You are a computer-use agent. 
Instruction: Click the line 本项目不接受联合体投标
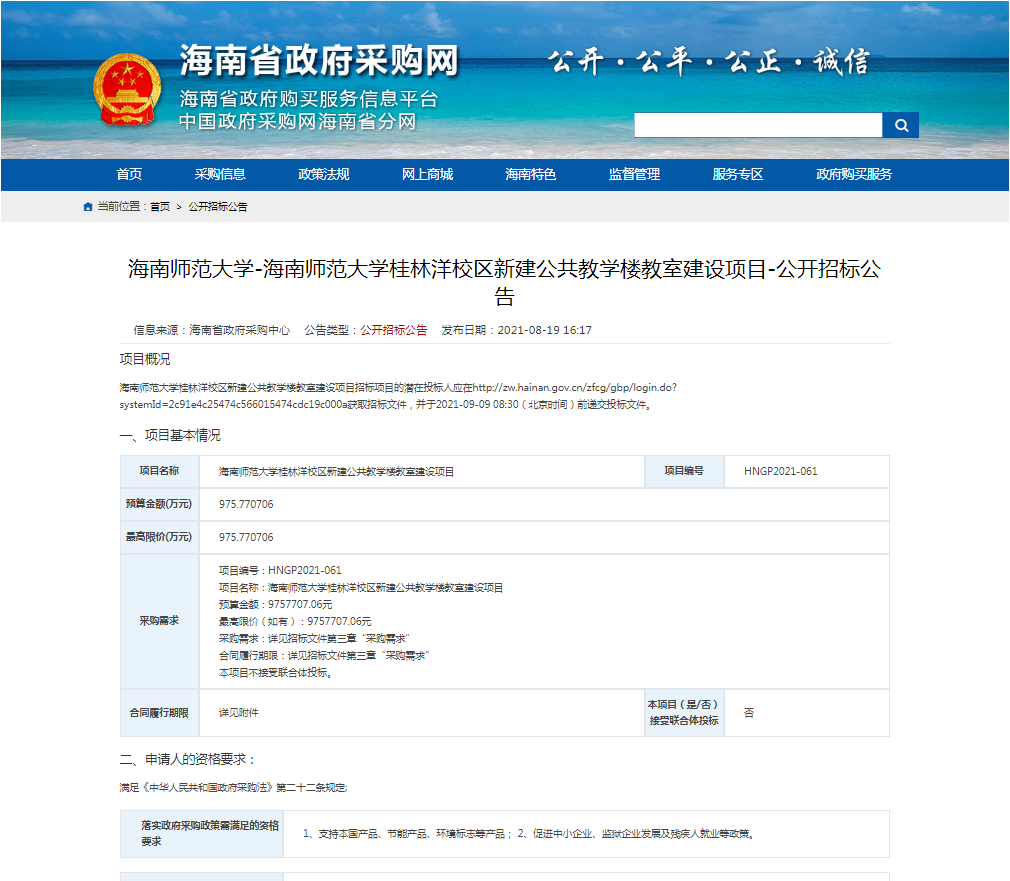276,673
